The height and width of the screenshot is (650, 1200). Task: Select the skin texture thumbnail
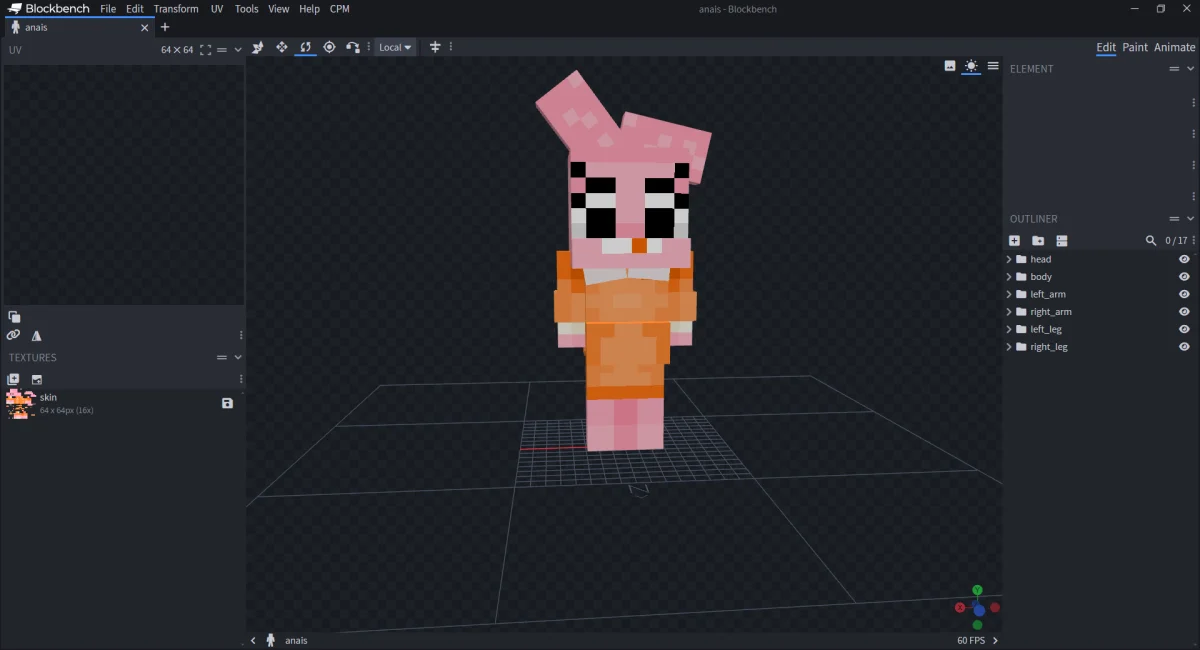[20, 404]
